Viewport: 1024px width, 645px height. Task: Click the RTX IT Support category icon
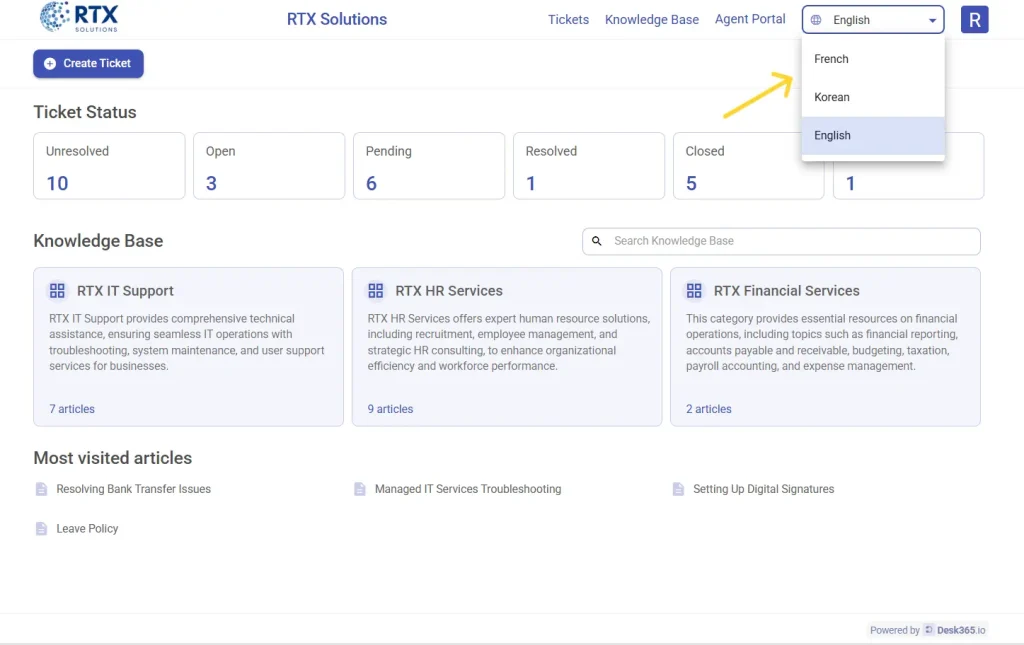pyautogui.click(x=57, y=290)
